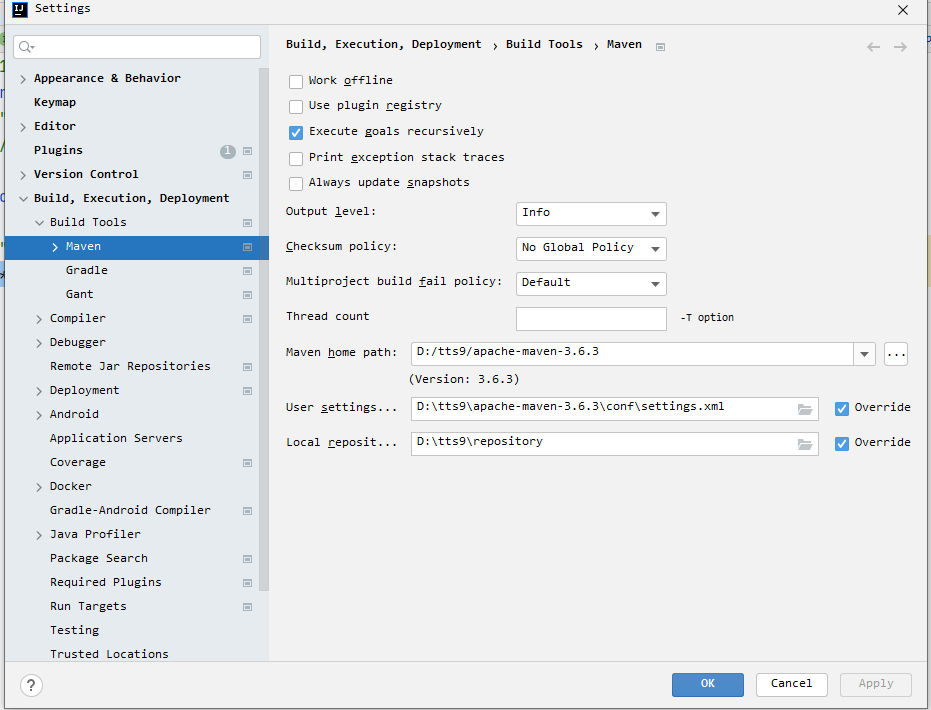Click the folder icon in the User settings field
931x710 pixels.
coord(805,409)
